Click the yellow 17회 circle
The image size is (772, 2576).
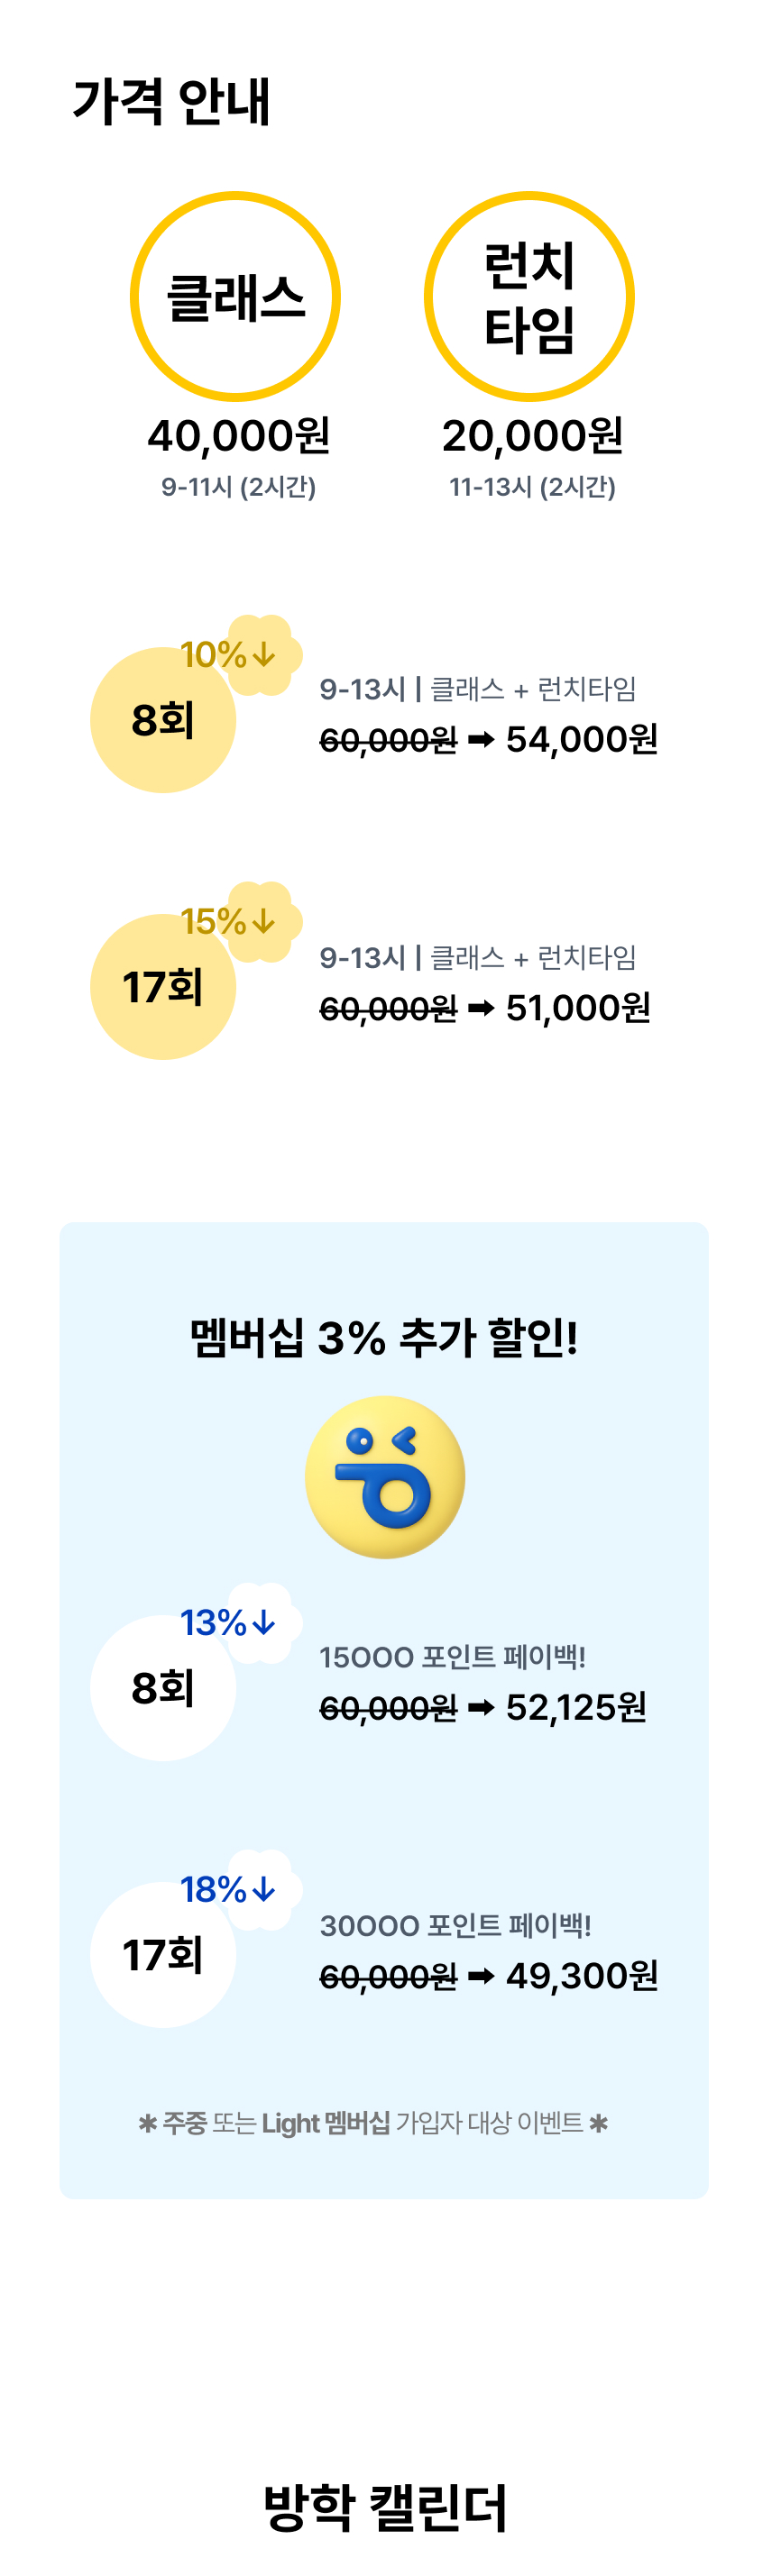point(163,987)
